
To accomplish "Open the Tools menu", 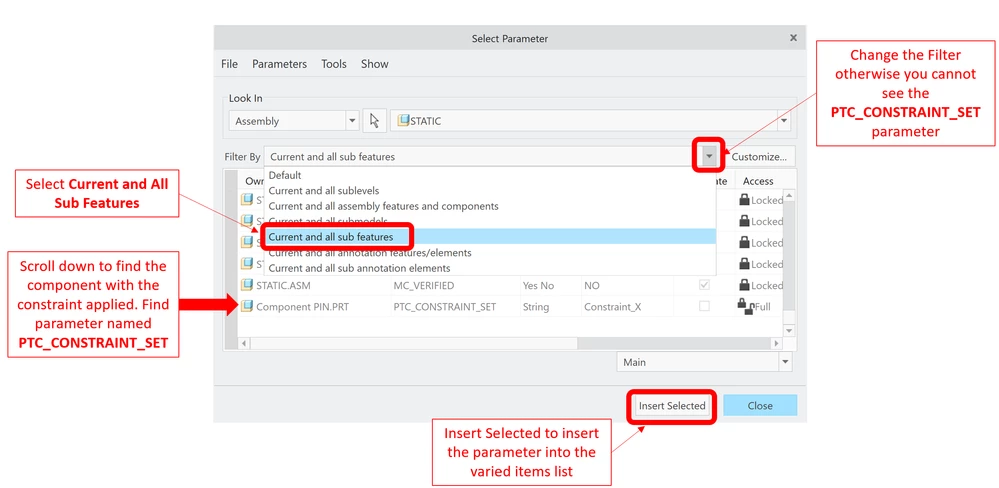I will point(334,64).
